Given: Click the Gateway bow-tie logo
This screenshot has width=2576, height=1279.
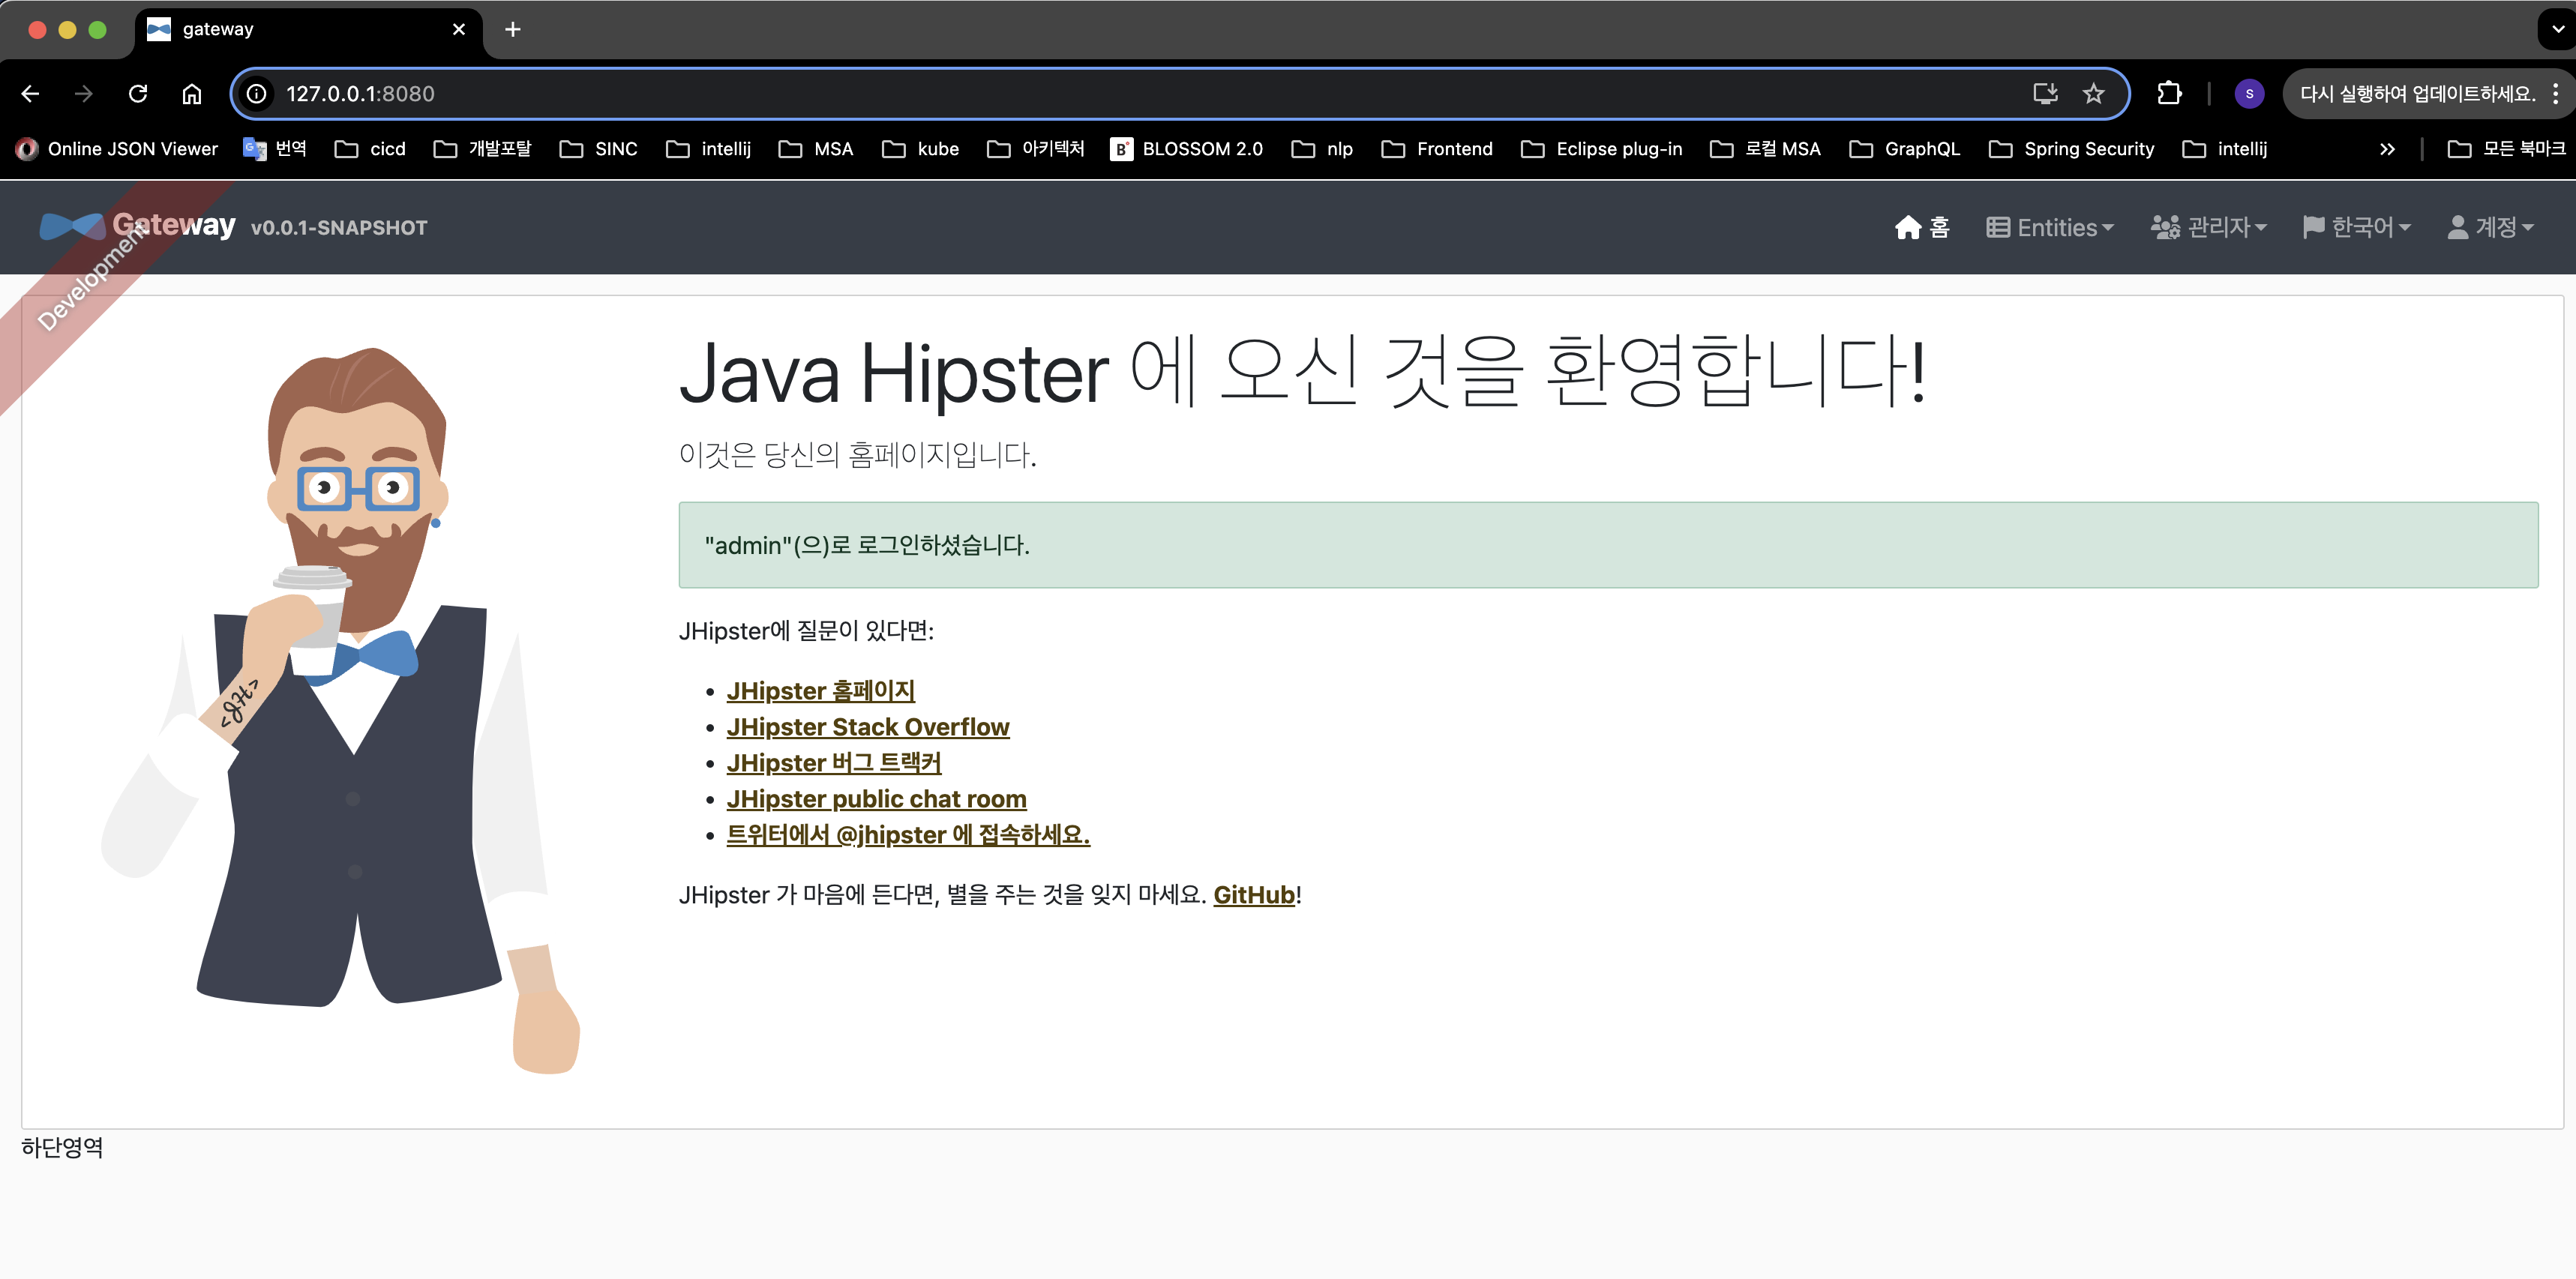Looking at the screenshot, I should 72,227.
